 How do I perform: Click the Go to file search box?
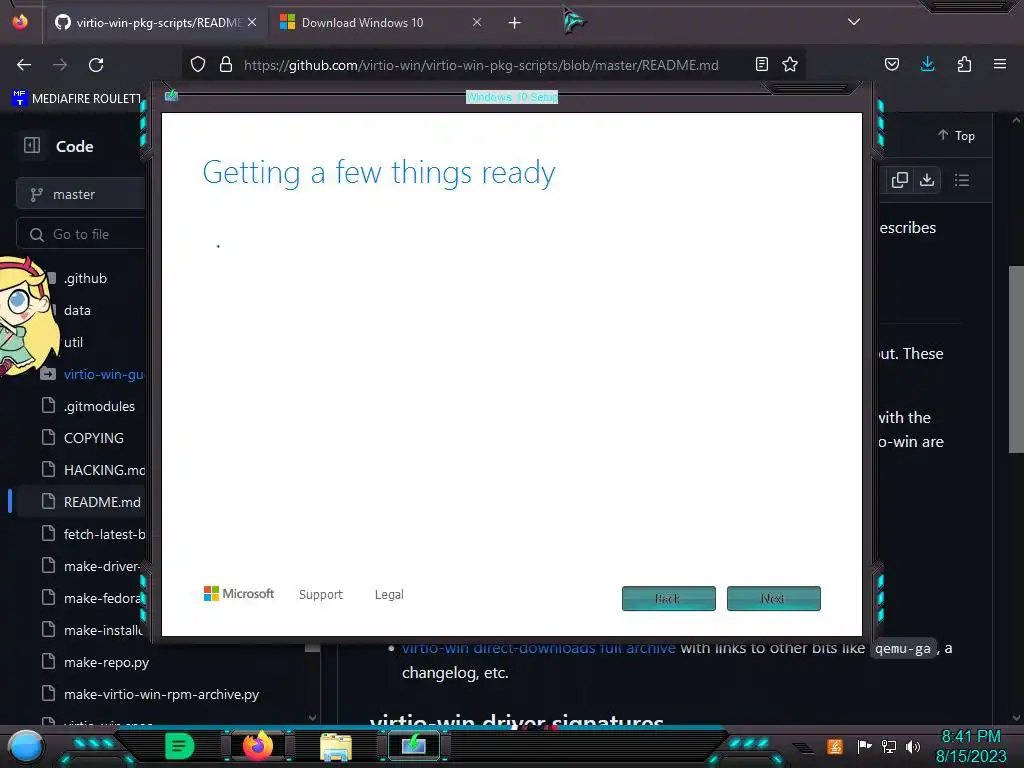(x=80, y=234)
